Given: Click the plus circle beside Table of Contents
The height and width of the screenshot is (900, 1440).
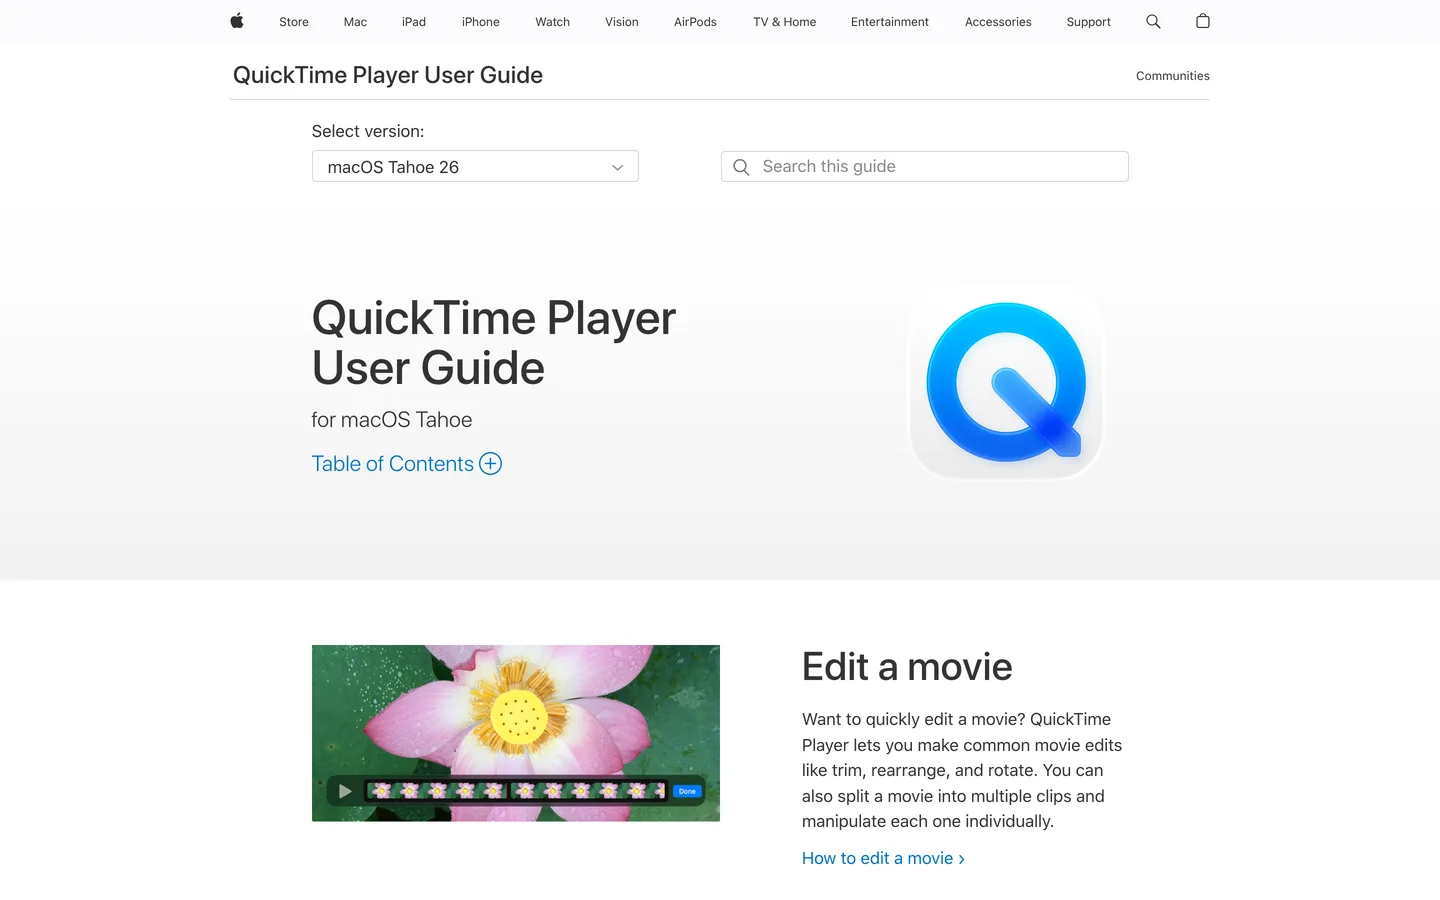Looking at the screenshot, I should (x=490, y=463).
